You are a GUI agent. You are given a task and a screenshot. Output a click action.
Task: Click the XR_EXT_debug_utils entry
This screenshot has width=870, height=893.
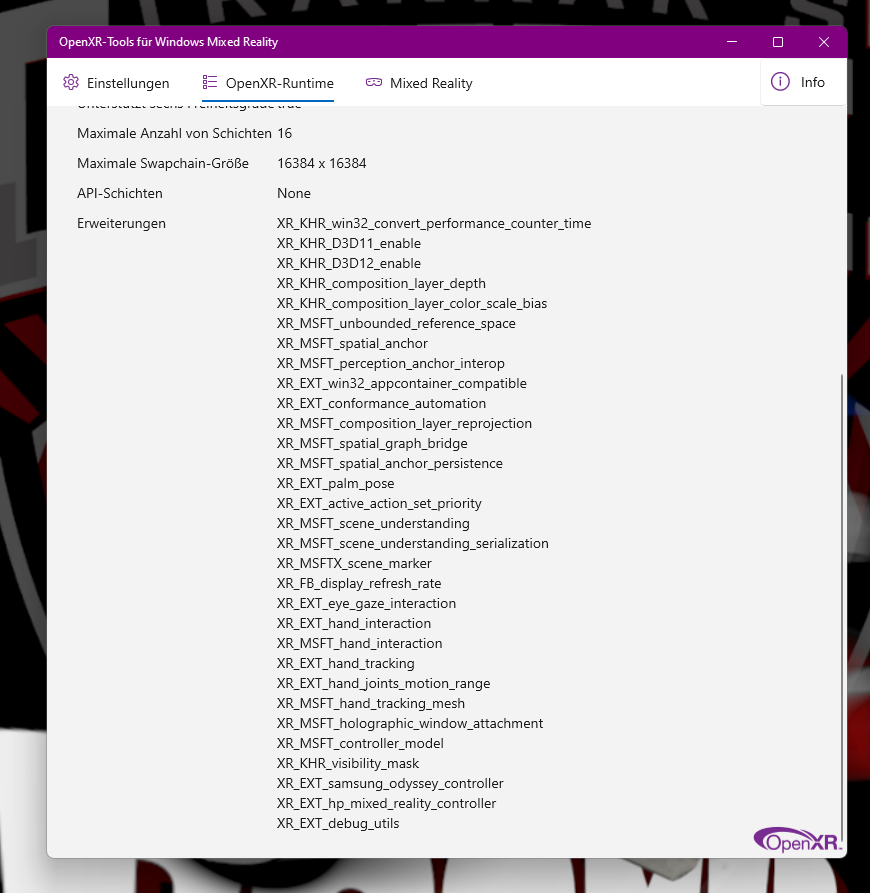338,824
